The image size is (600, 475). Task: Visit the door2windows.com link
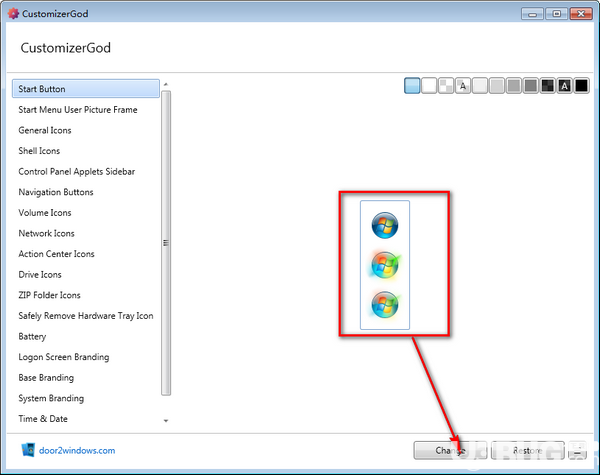pyautogui.click(x=77, y=451)
